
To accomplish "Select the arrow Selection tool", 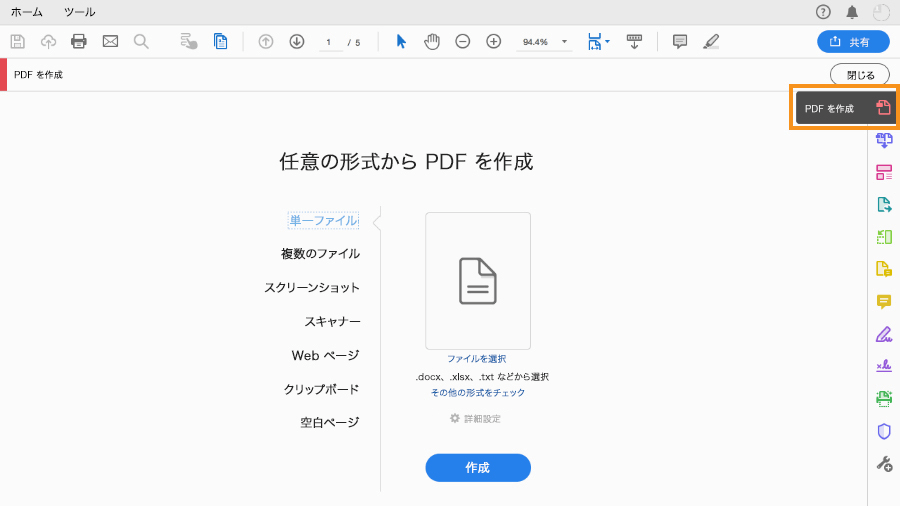I will 401,41.
